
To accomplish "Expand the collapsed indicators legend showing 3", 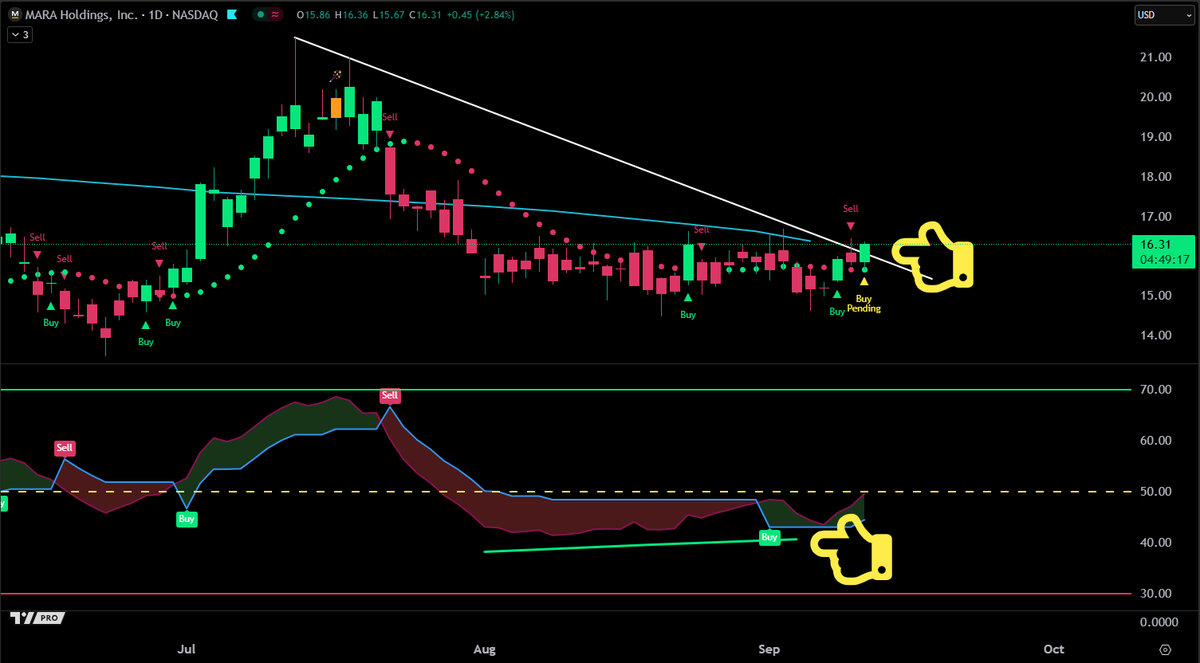I will 20,34.
